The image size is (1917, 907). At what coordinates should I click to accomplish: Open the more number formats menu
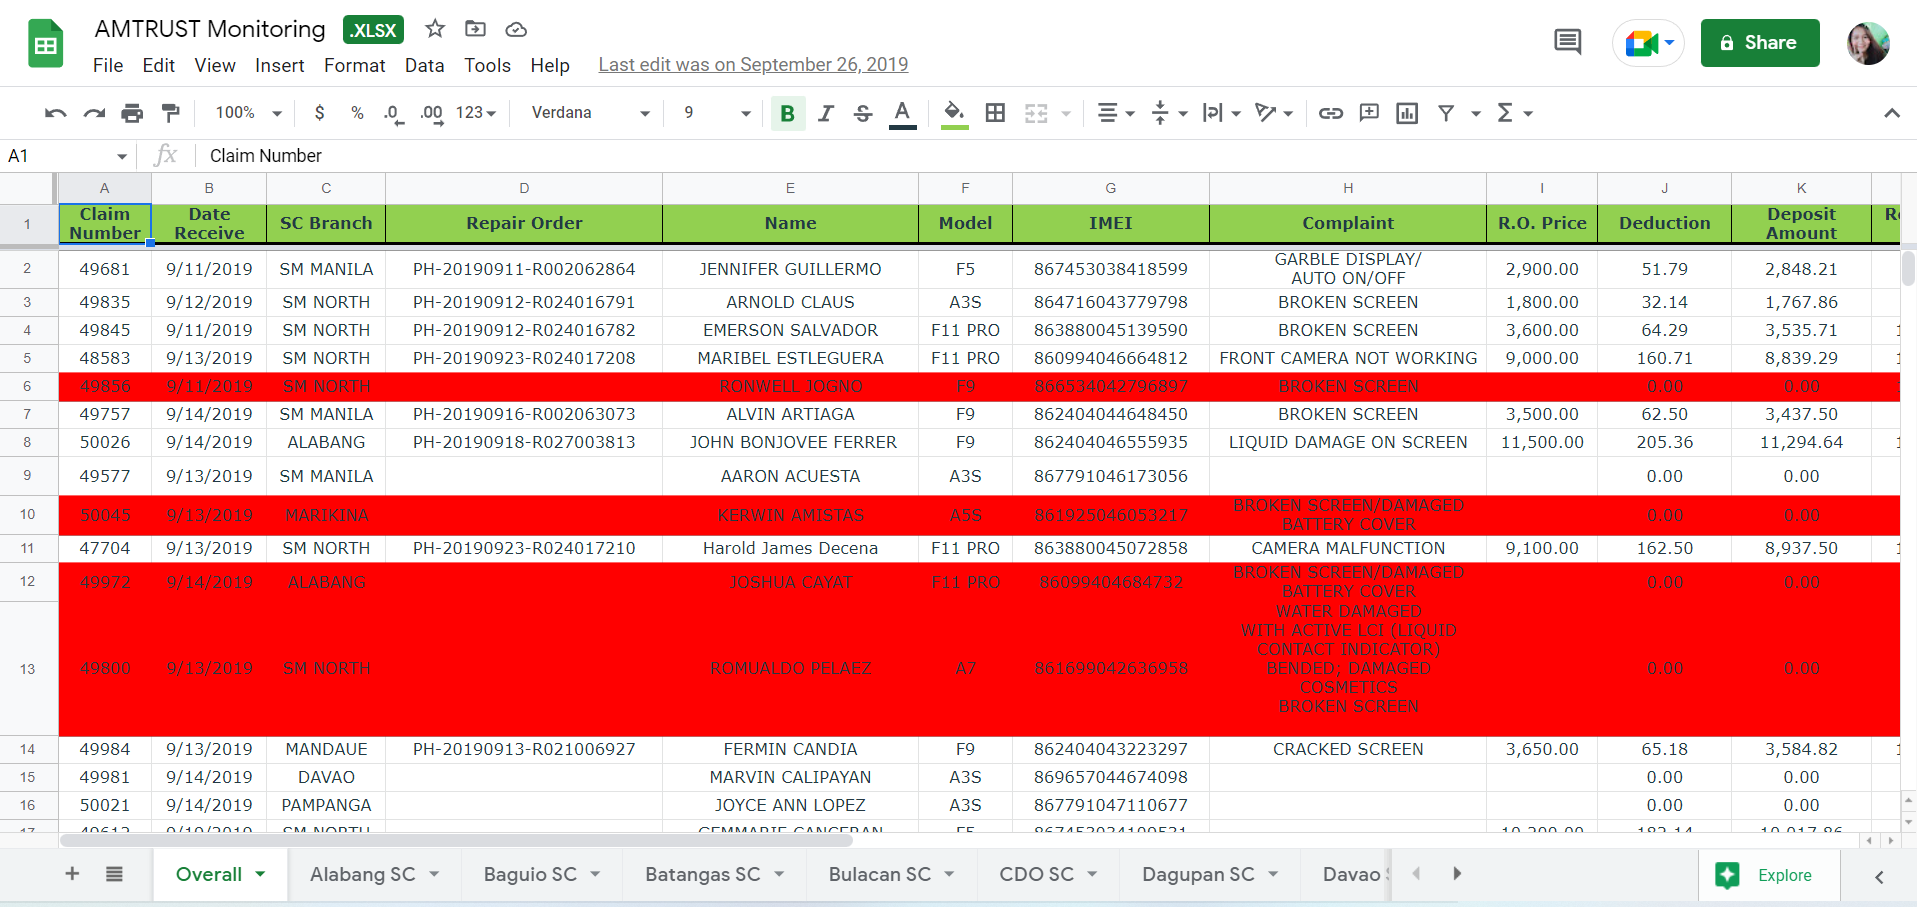click(x=476, y=113)
